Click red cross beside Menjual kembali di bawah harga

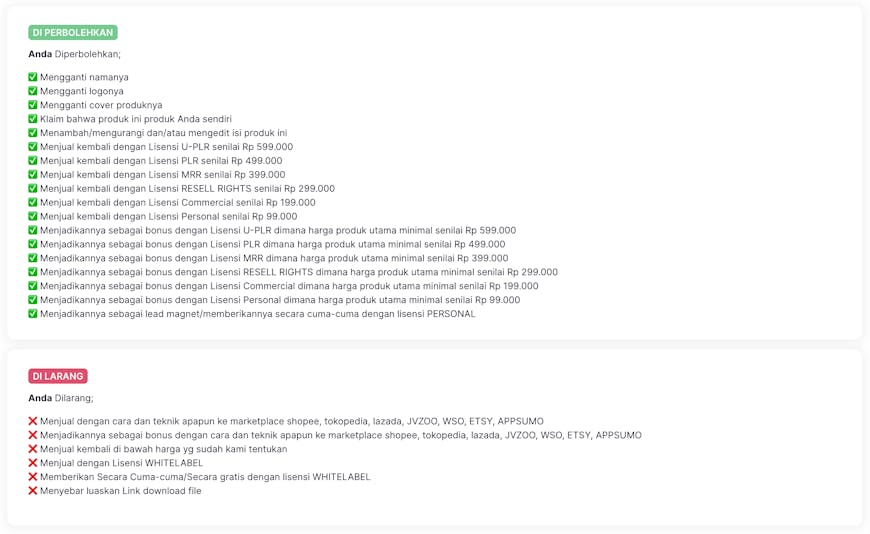[33, 449]
